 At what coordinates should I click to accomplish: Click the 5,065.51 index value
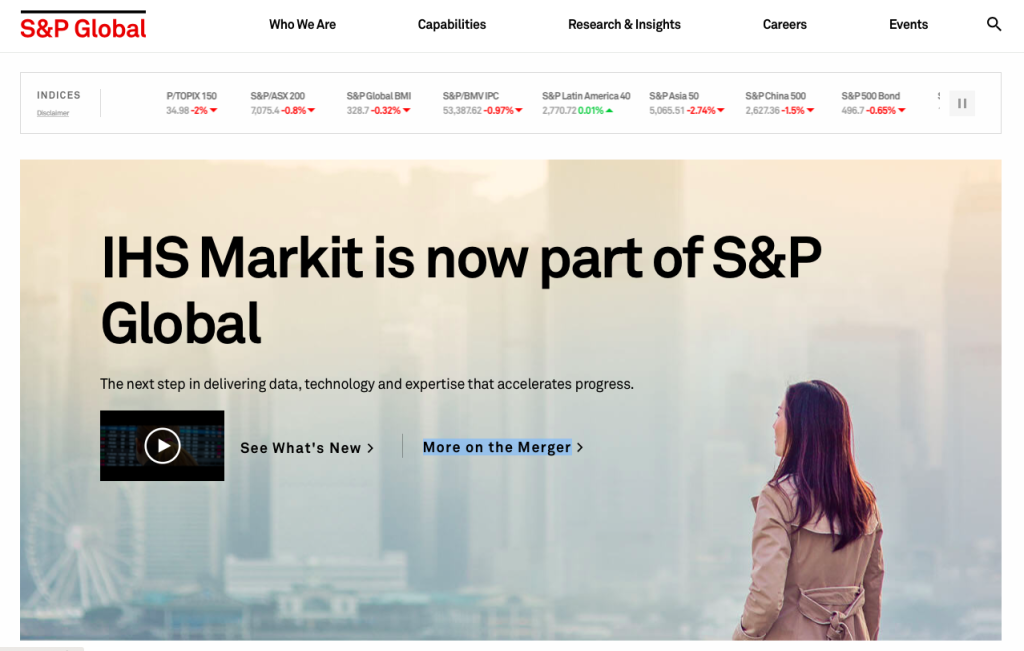[667, 110]
